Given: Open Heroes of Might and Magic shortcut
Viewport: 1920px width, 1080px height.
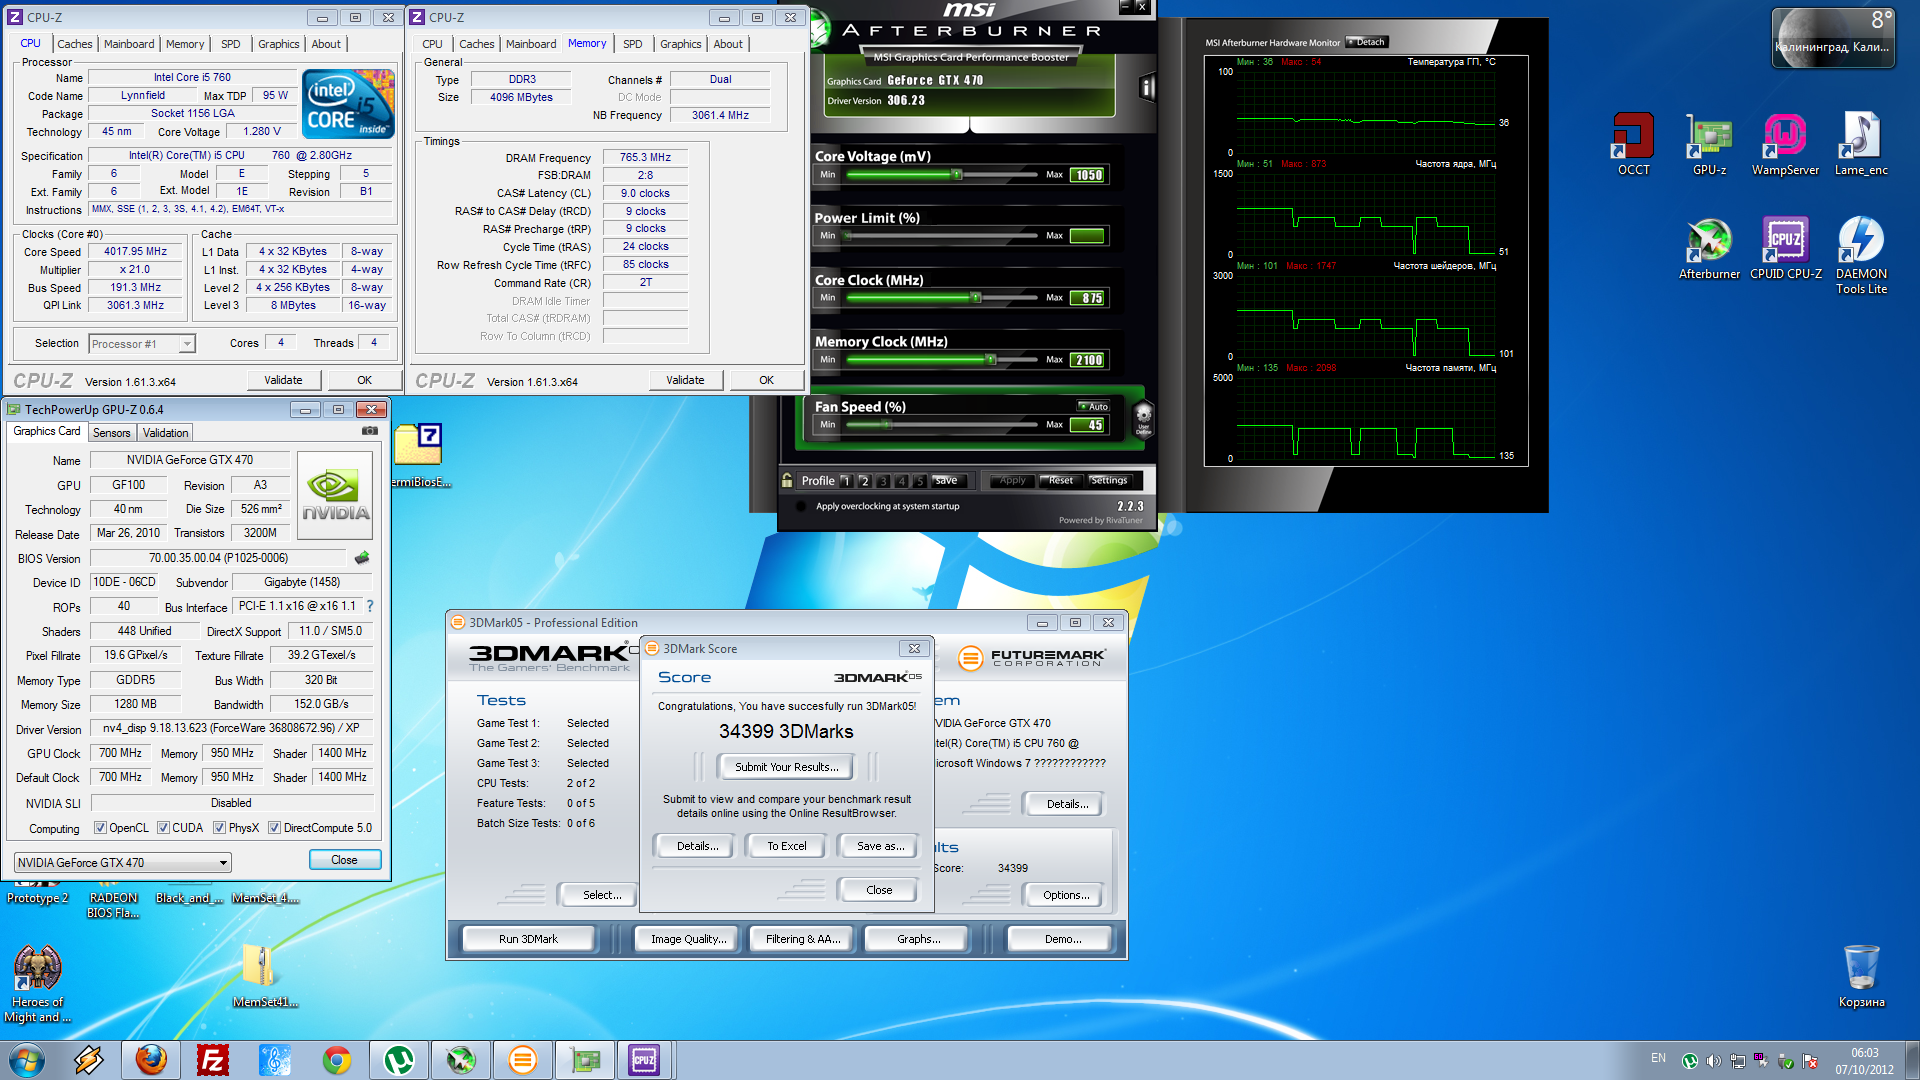Looking at the screenshot, I should pyautogui.click(x=37, y=984).
